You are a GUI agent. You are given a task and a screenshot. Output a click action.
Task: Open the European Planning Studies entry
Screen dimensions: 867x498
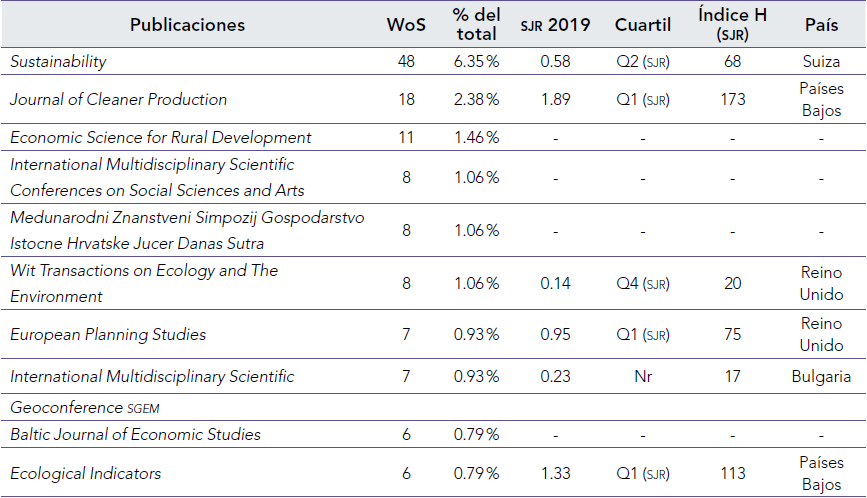tap(107, 334)
